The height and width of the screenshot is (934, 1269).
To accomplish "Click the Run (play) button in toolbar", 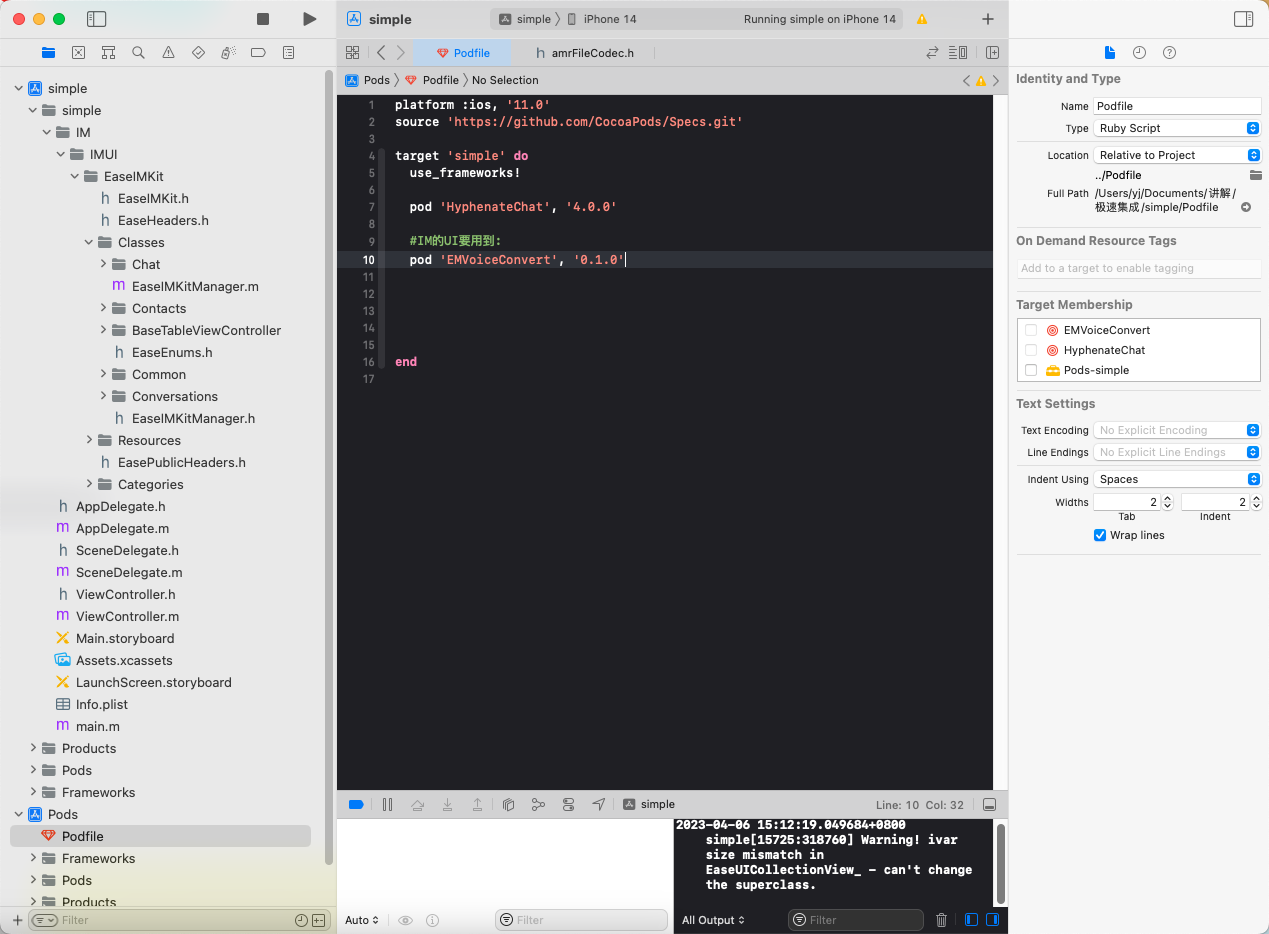I will 309,19.
